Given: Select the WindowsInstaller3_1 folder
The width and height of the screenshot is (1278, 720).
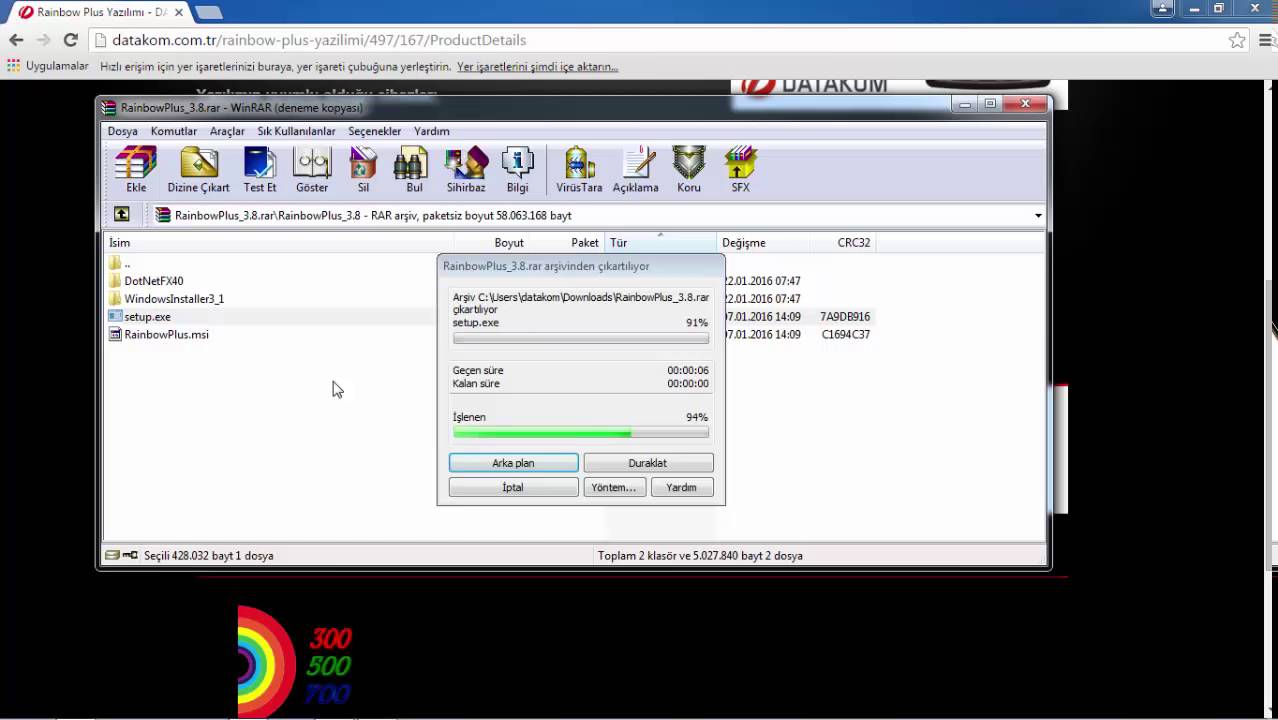Looking at the screenshot, I should click(x=166, y=299).
